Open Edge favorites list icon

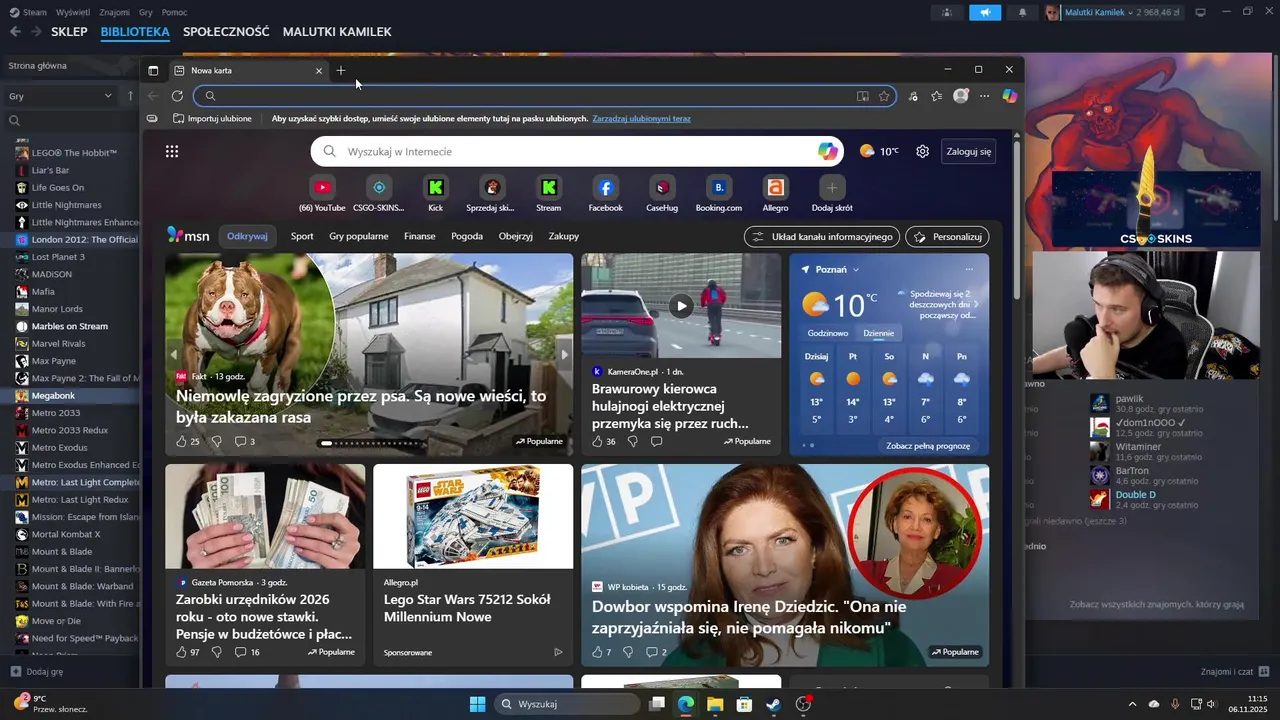point(936,96)
